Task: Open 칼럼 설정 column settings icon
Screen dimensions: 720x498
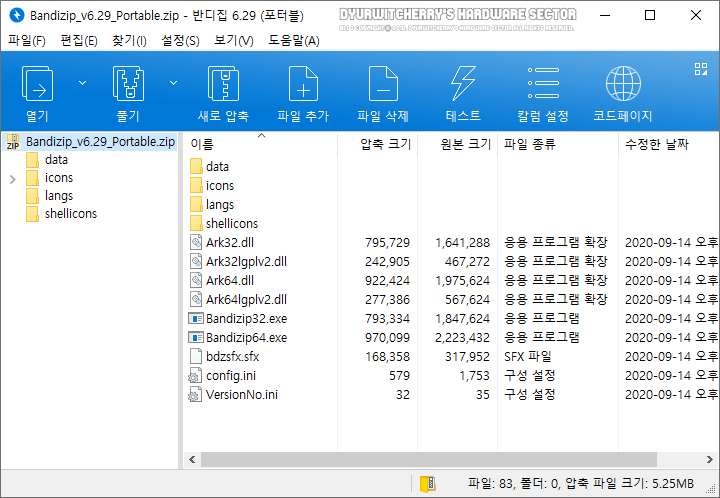Action: 543,83
